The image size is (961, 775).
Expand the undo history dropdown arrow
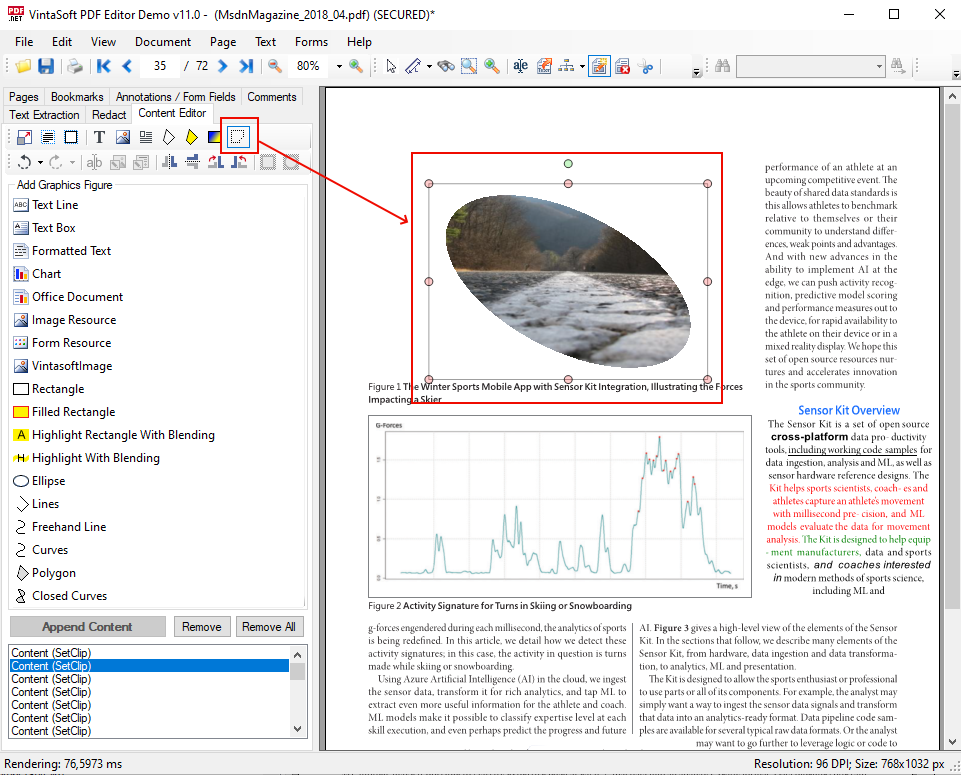tap(40, 162)
